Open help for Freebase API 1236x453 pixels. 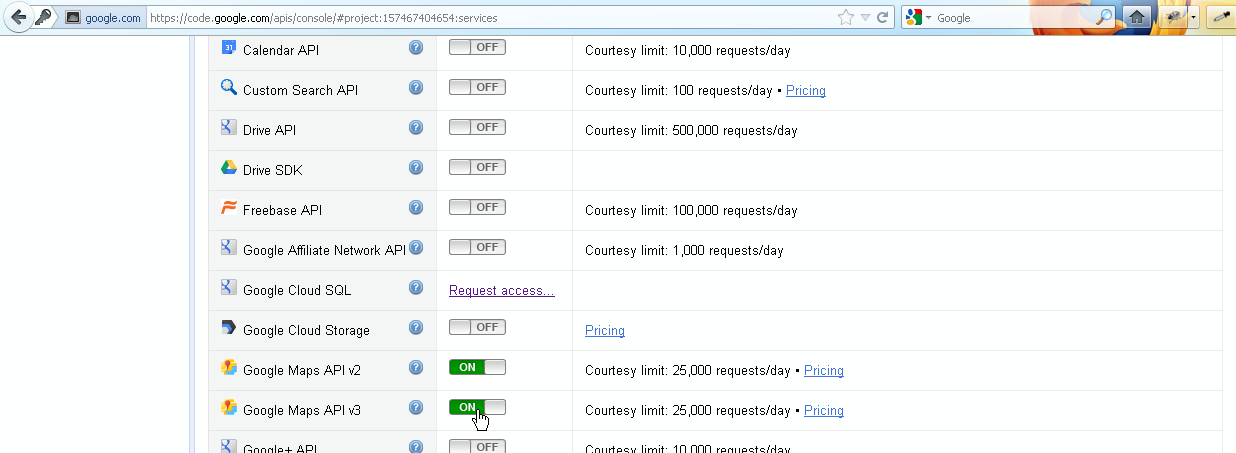click(x=416, y=207)
